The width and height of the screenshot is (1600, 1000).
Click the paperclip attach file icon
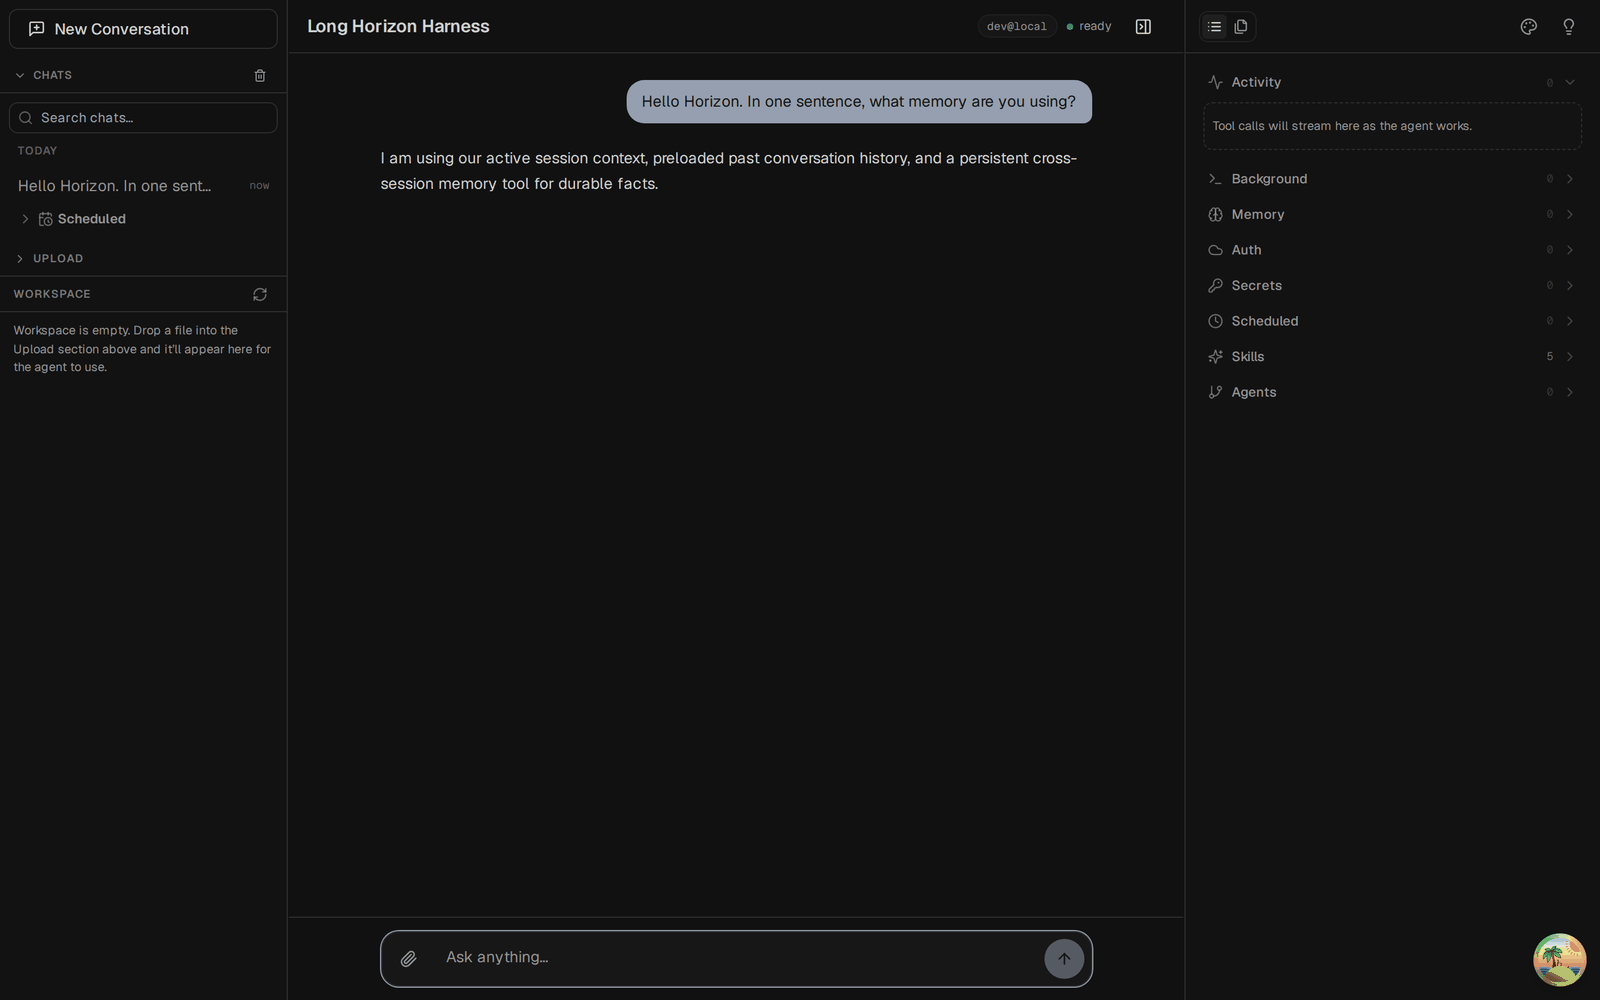point(408,959)
